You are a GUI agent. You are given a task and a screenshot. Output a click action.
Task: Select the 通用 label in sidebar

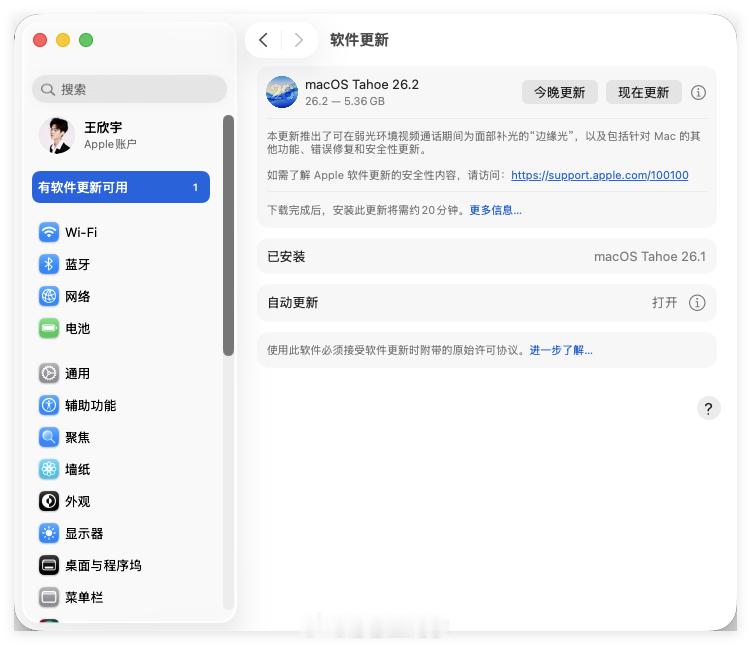pyautogui.click(x=78, y=373)
